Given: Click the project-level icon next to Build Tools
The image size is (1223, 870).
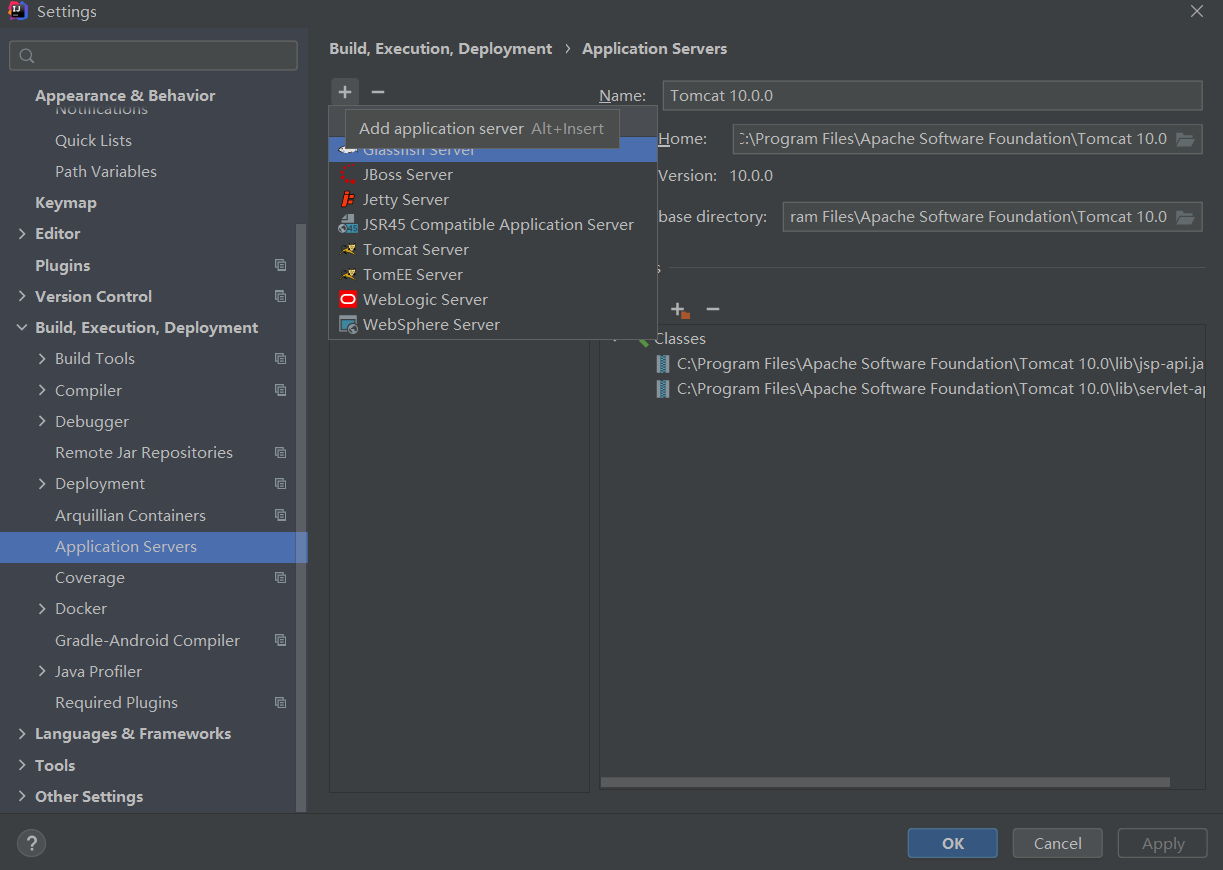Looking at the screenshot, I should pos(280,359).
